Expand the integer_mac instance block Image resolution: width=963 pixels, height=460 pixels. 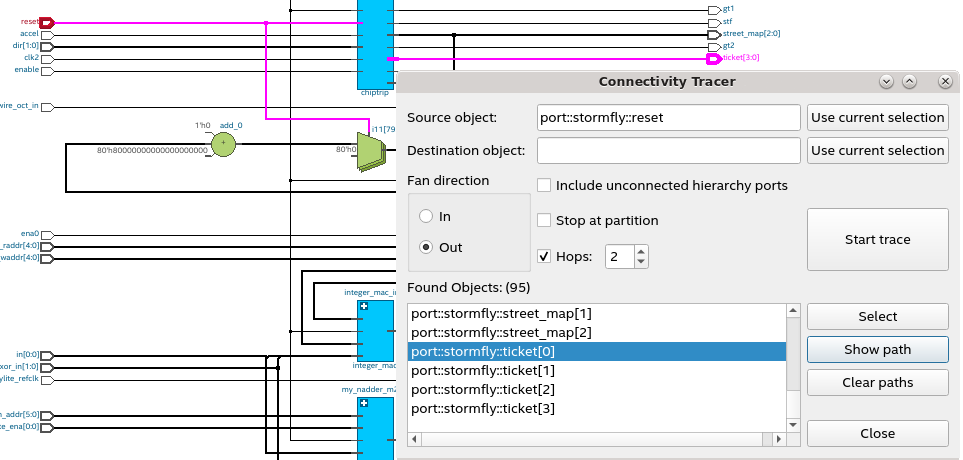(x=364, y=306)
